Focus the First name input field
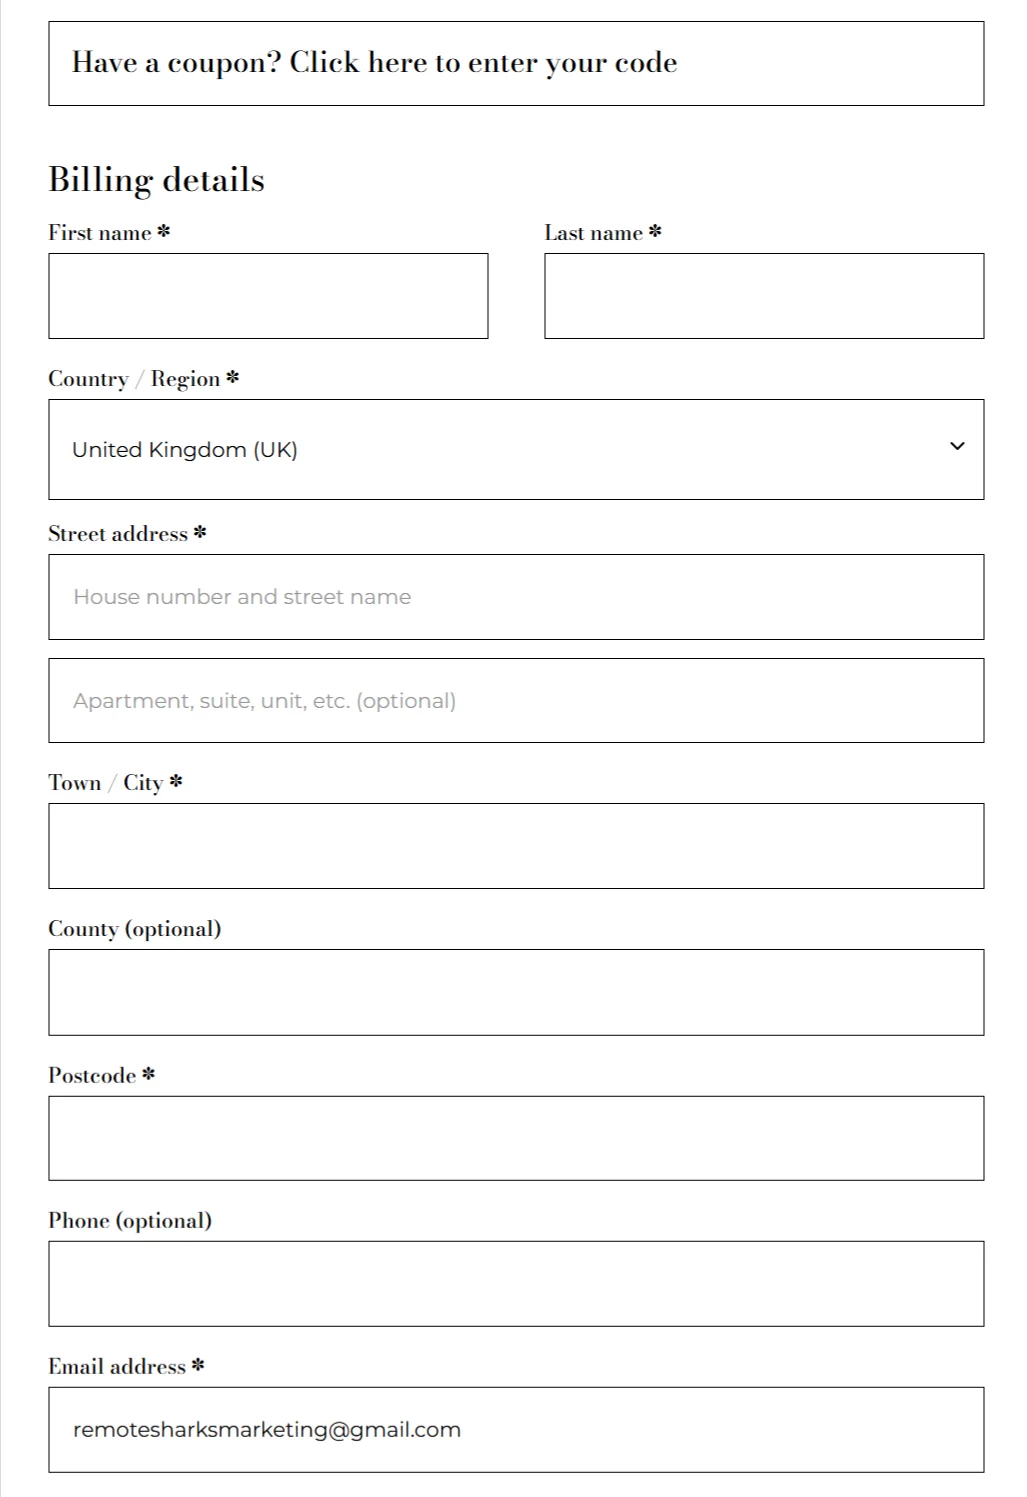This screenshot has width=1027, height=1497. [268, 296]
